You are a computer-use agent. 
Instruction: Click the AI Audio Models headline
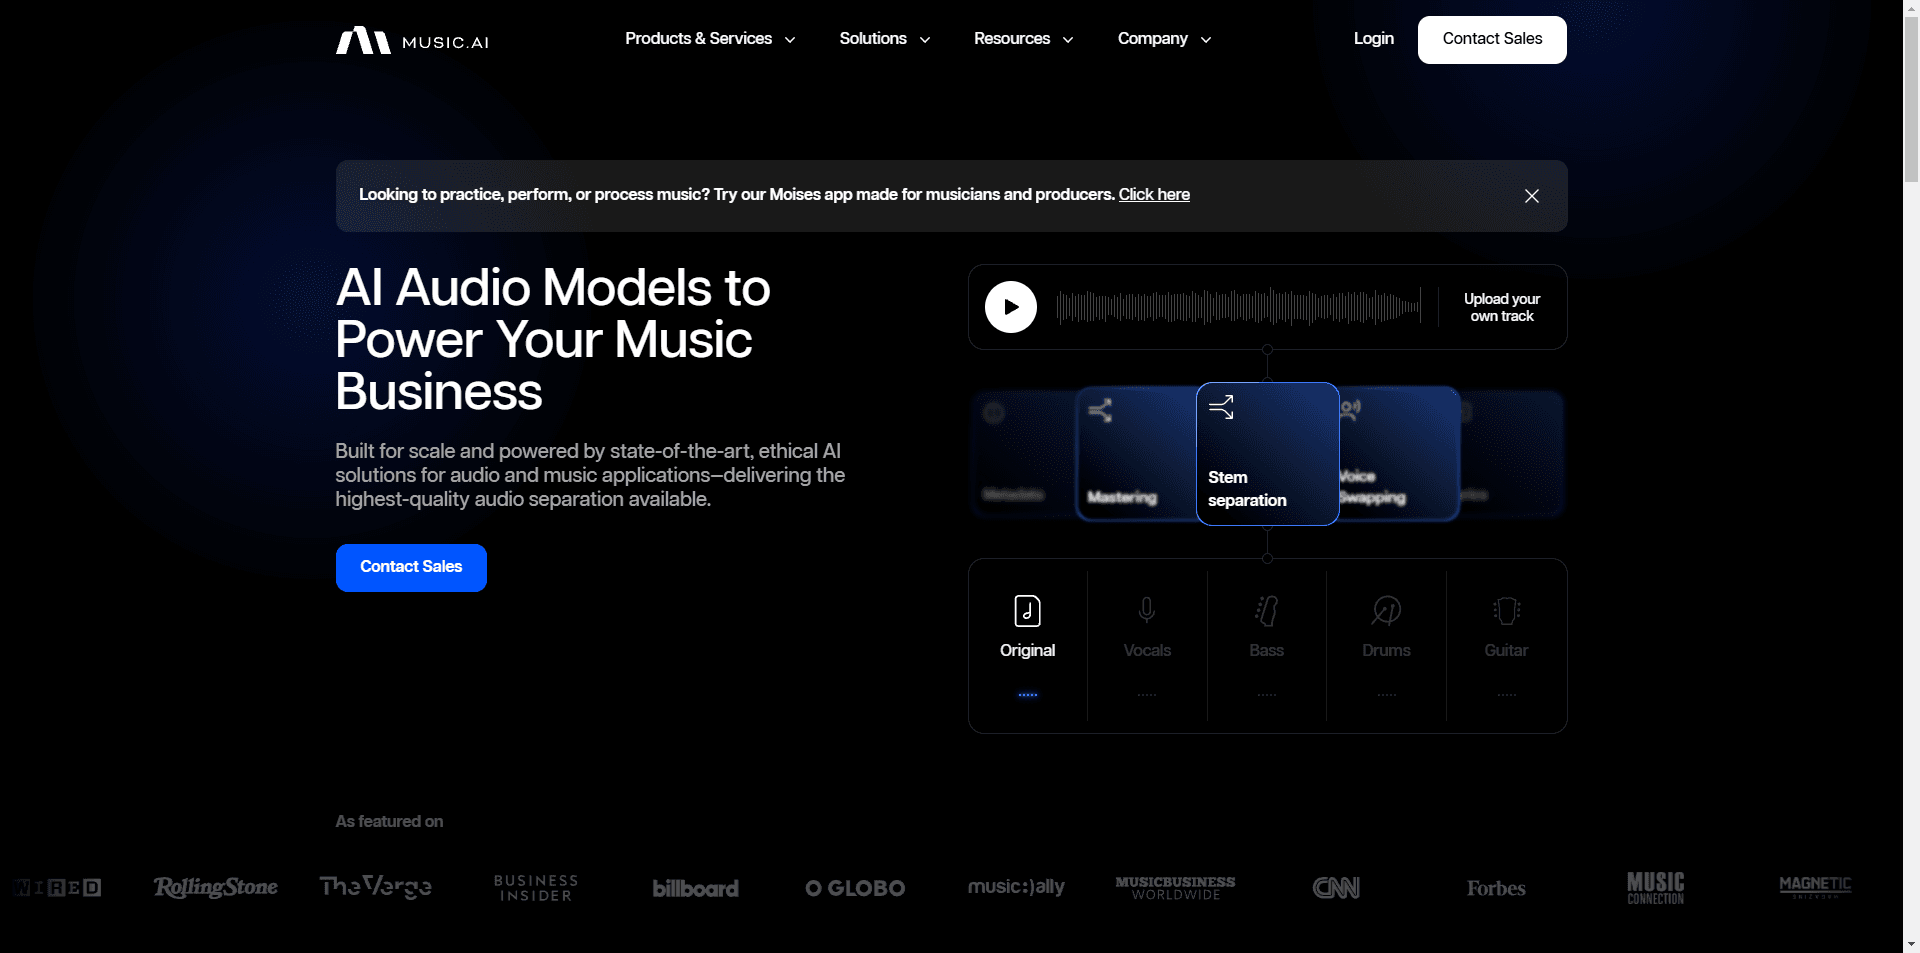pyautogui.click(x=553, y=339)
